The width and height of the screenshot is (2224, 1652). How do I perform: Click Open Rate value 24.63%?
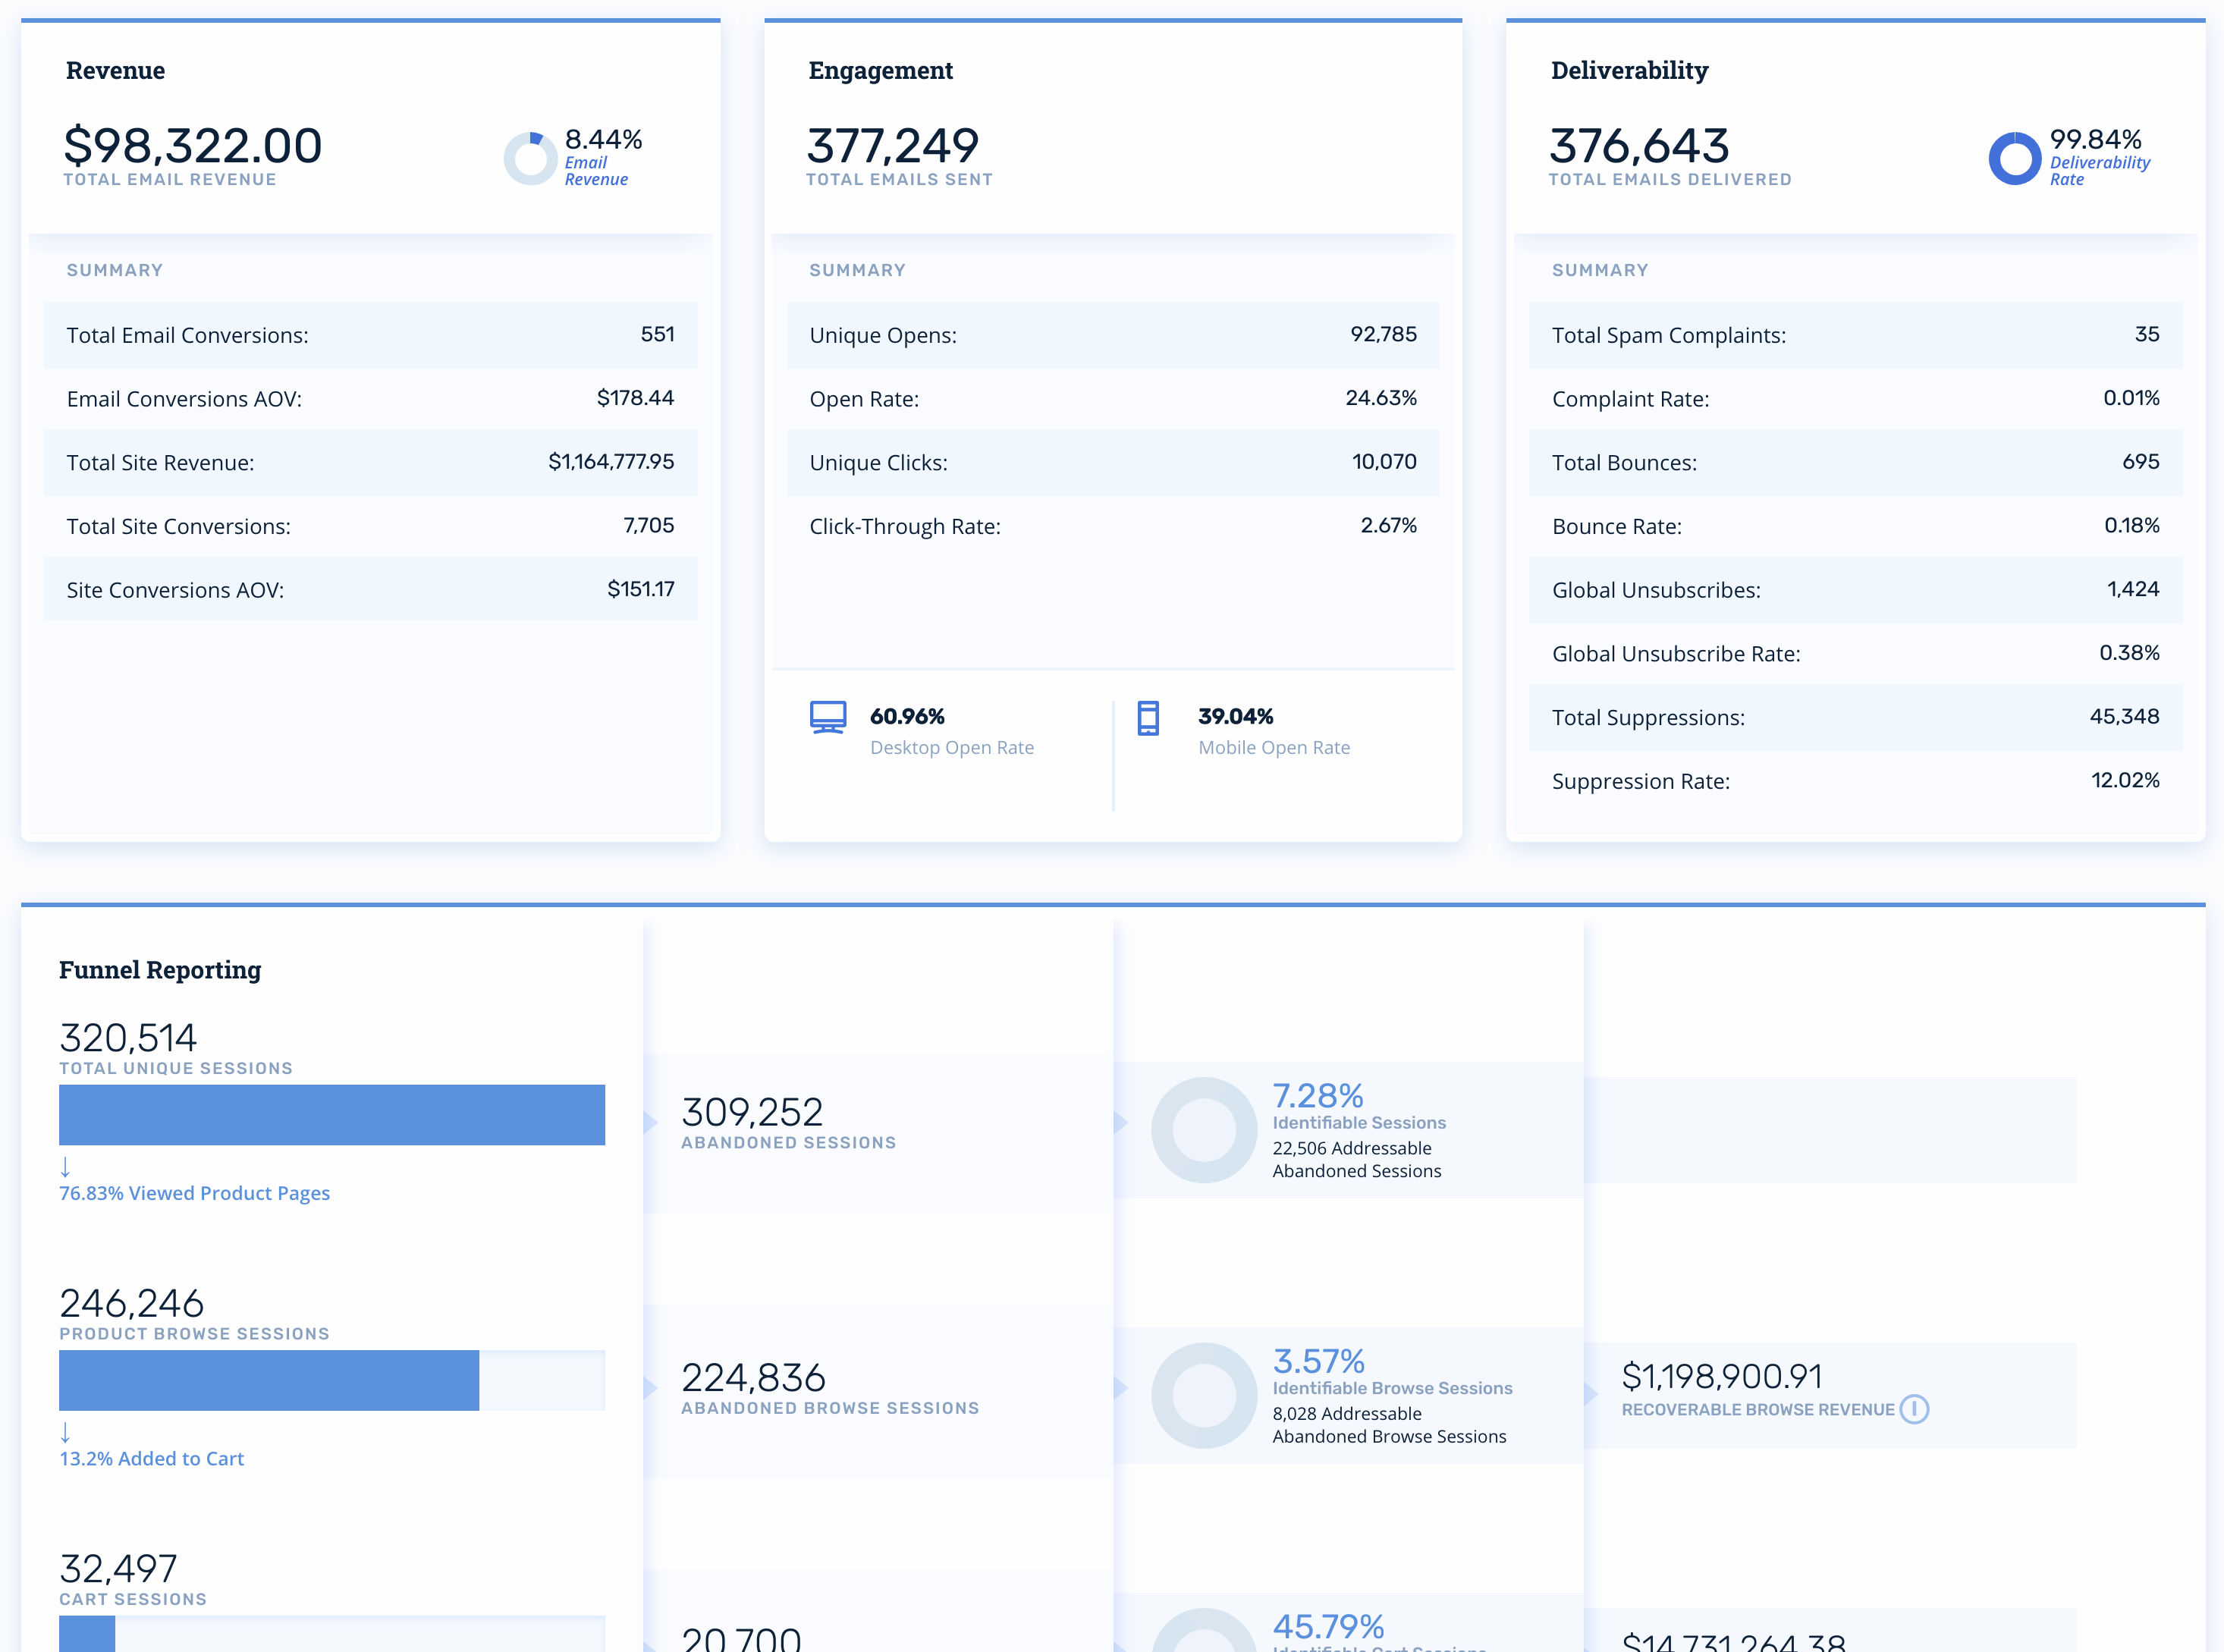point(1381,398)
